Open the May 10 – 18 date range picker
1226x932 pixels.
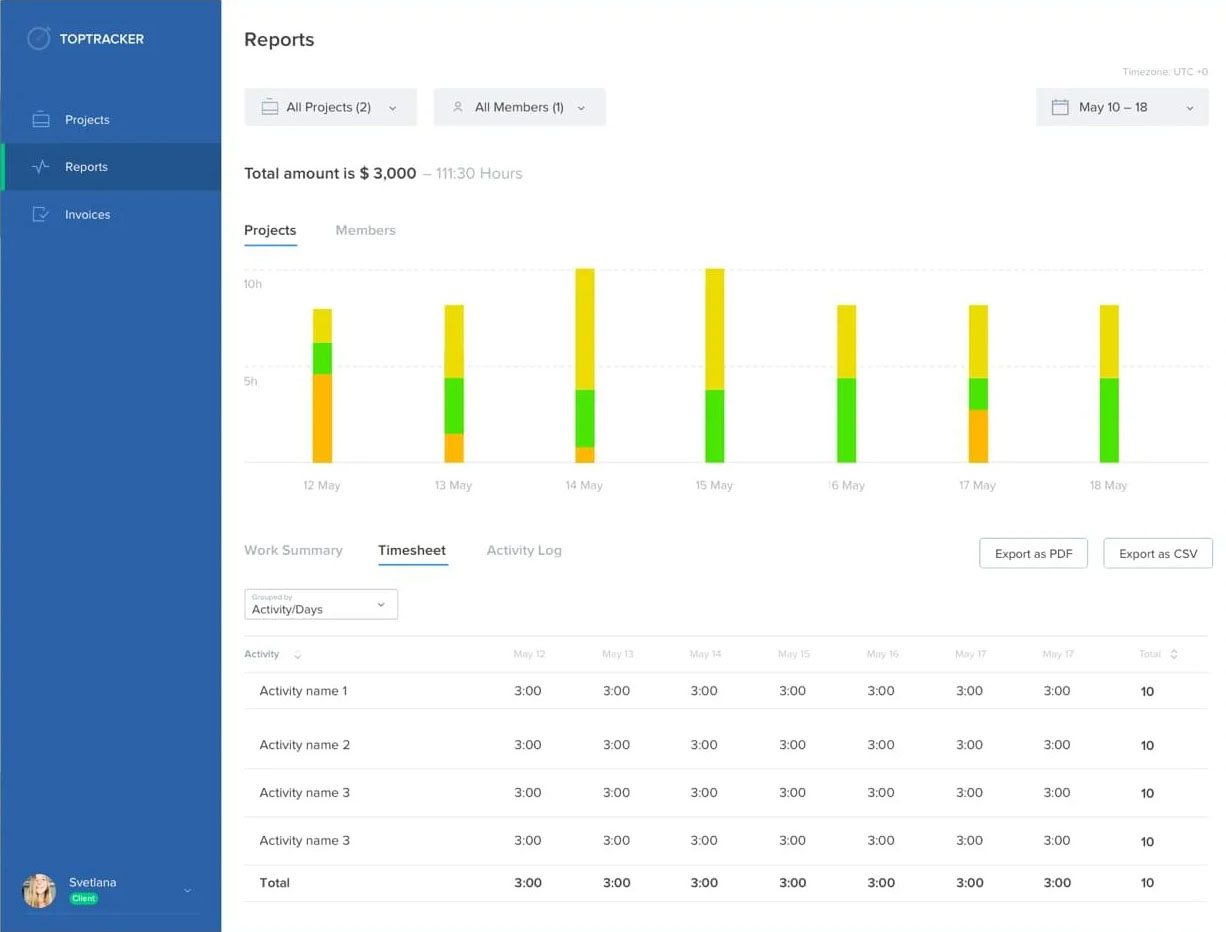1122,107
